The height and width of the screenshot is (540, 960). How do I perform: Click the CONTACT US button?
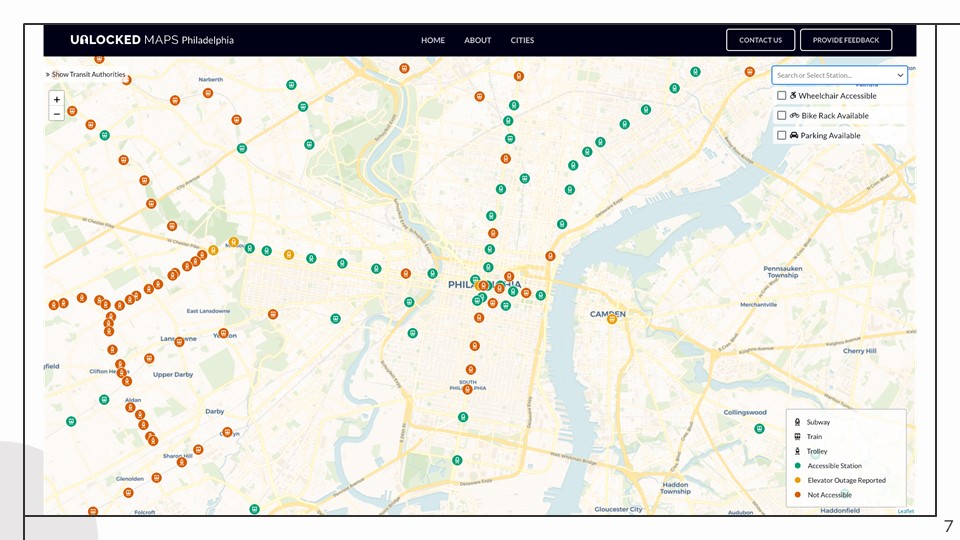point(760,40)
